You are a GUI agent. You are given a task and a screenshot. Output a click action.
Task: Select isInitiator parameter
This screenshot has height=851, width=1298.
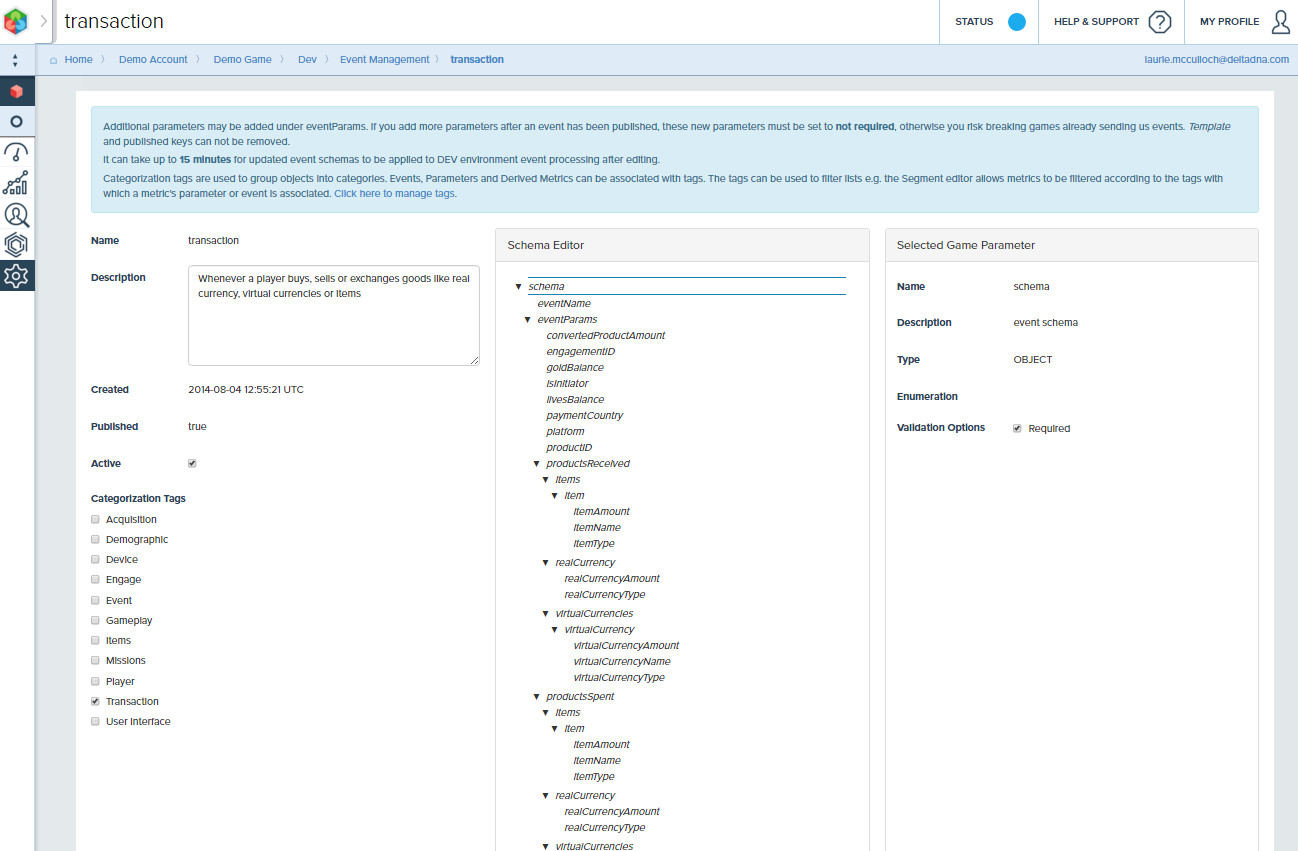(567, 384)
